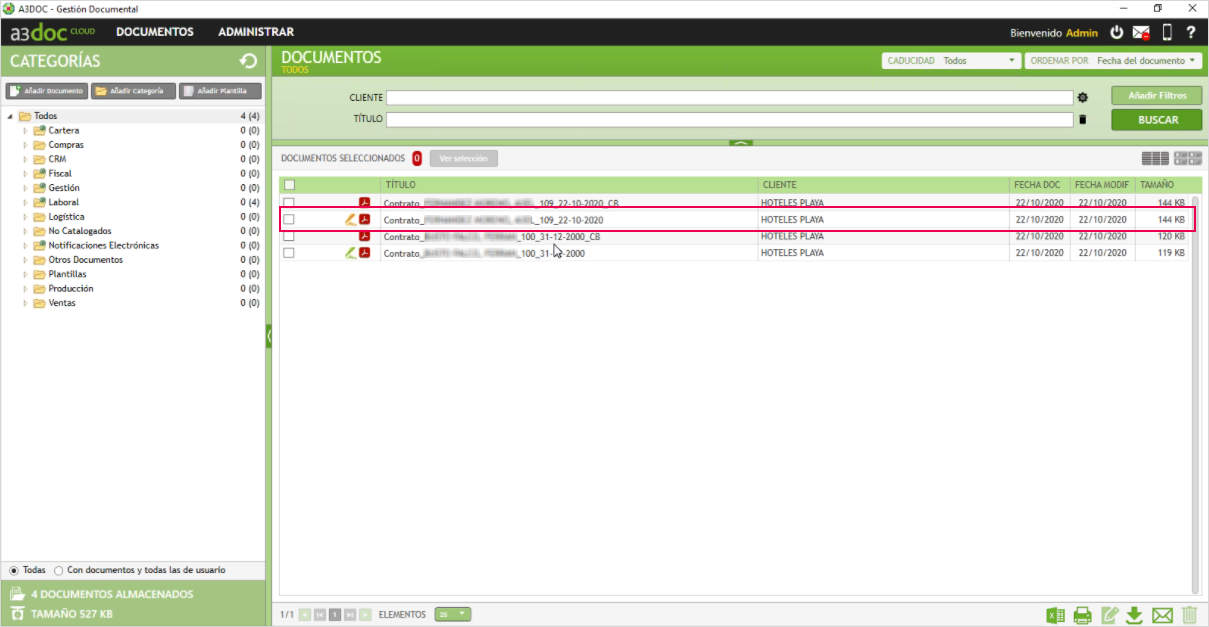Click PDF icon of Contrato 100_31-12-2000 row

(365, 253)
